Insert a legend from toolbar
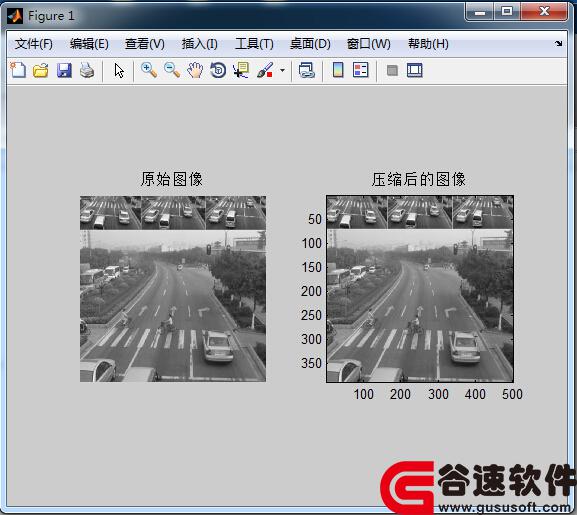577x515 pixels. (x=360, y=70)
